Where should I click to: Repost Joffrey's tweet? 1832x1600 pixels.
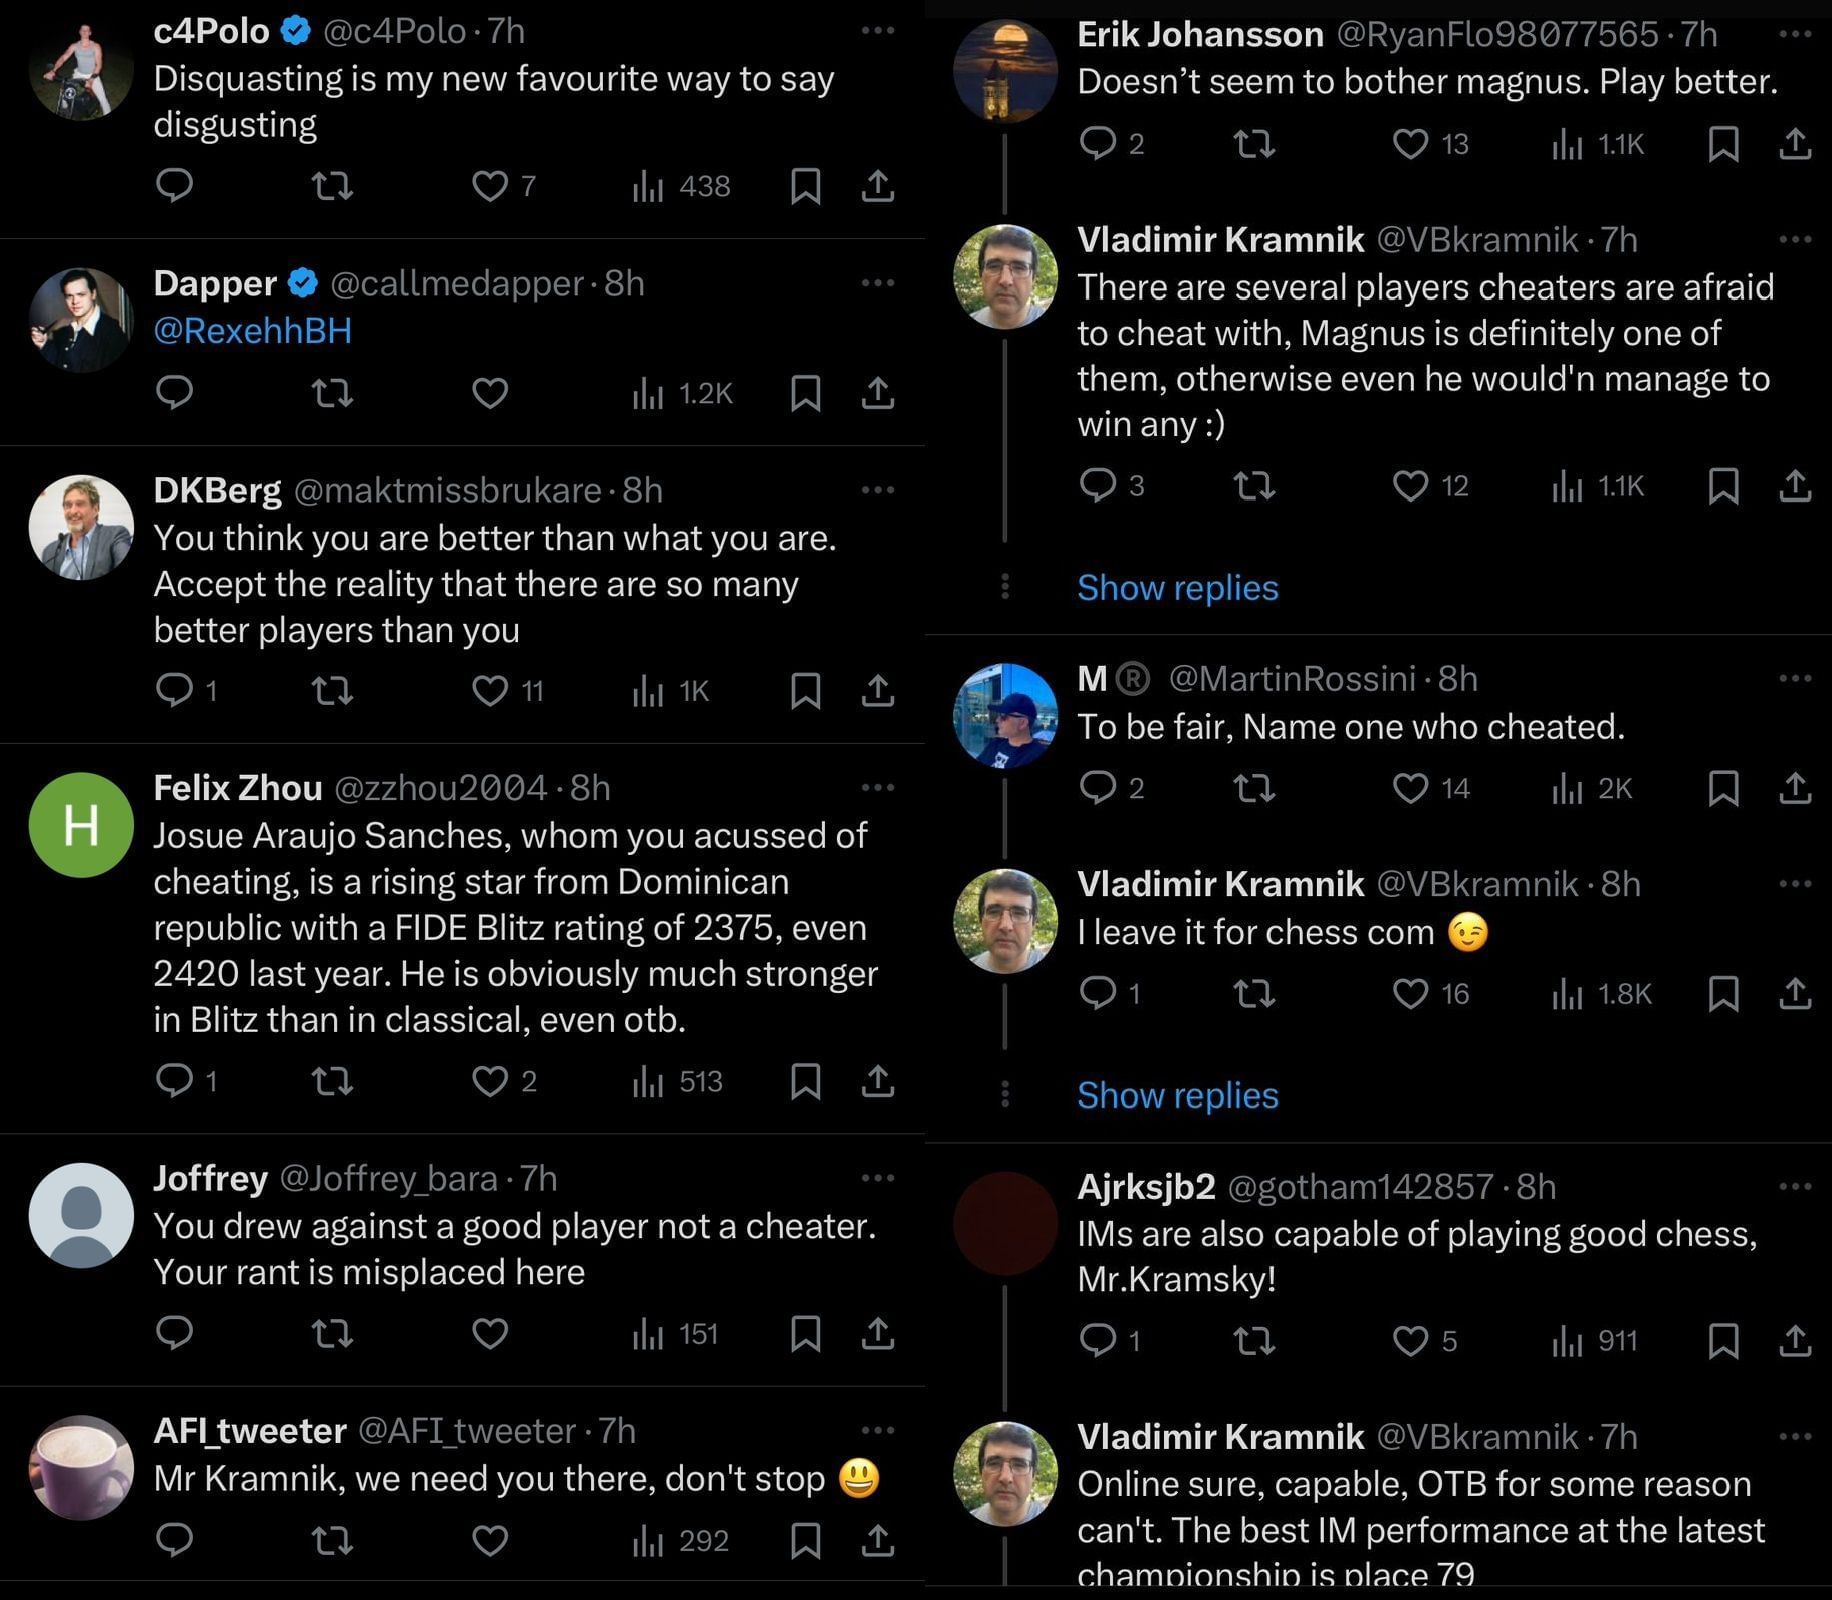pyautogui.click(x=332, y=1333)
